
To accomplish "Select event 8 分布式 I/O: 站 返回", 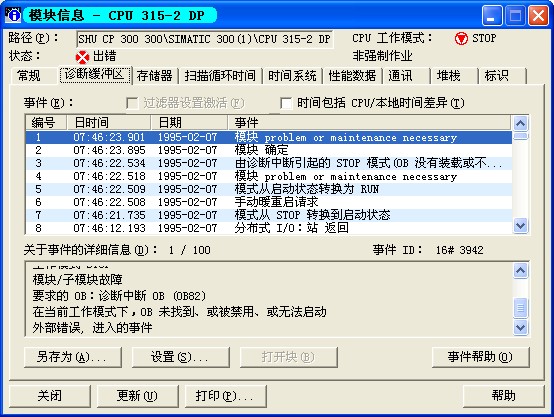I will 269,228.
